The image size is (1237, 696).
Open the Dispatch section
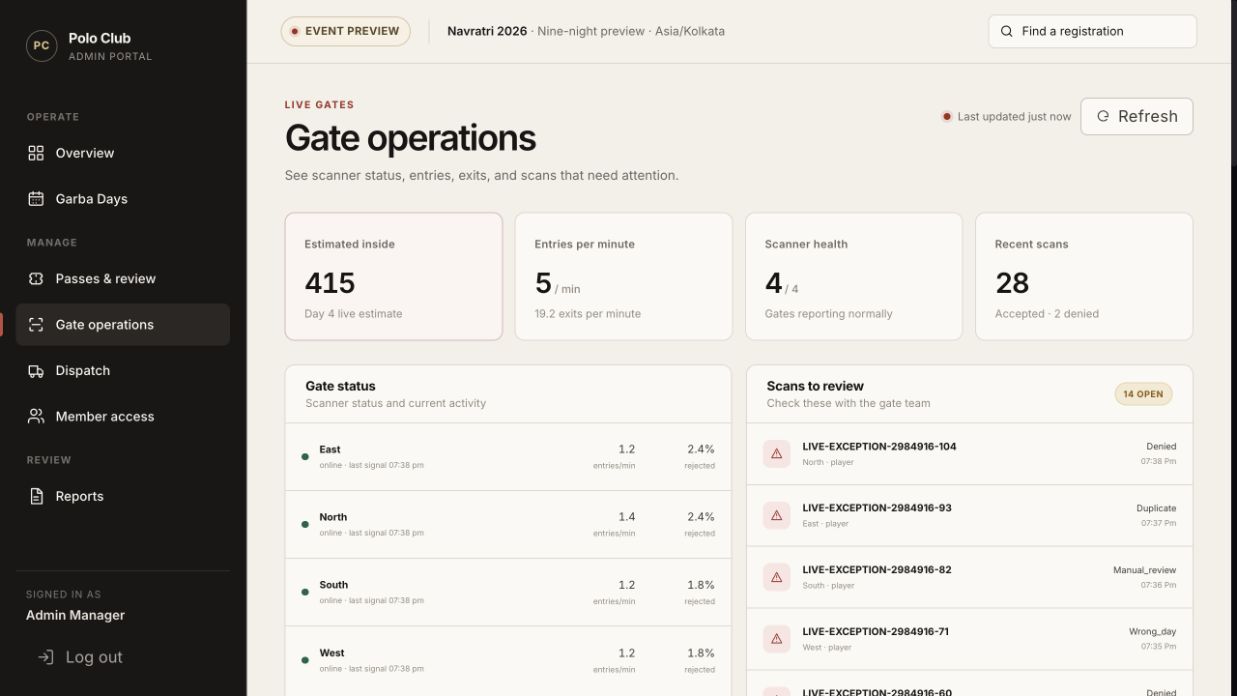click(x=123, y=371)
